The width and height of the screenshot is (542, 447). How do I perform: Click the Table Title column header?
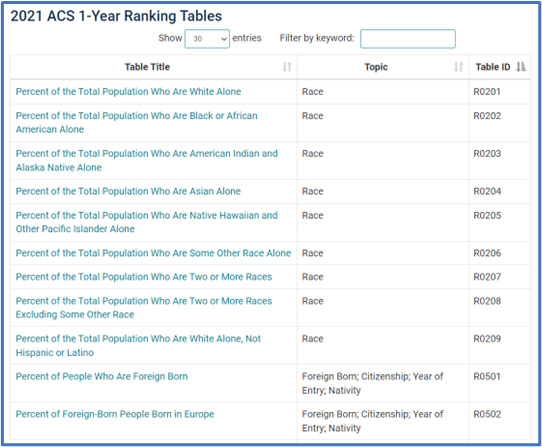pyautogui.click(x=153, y=67)
